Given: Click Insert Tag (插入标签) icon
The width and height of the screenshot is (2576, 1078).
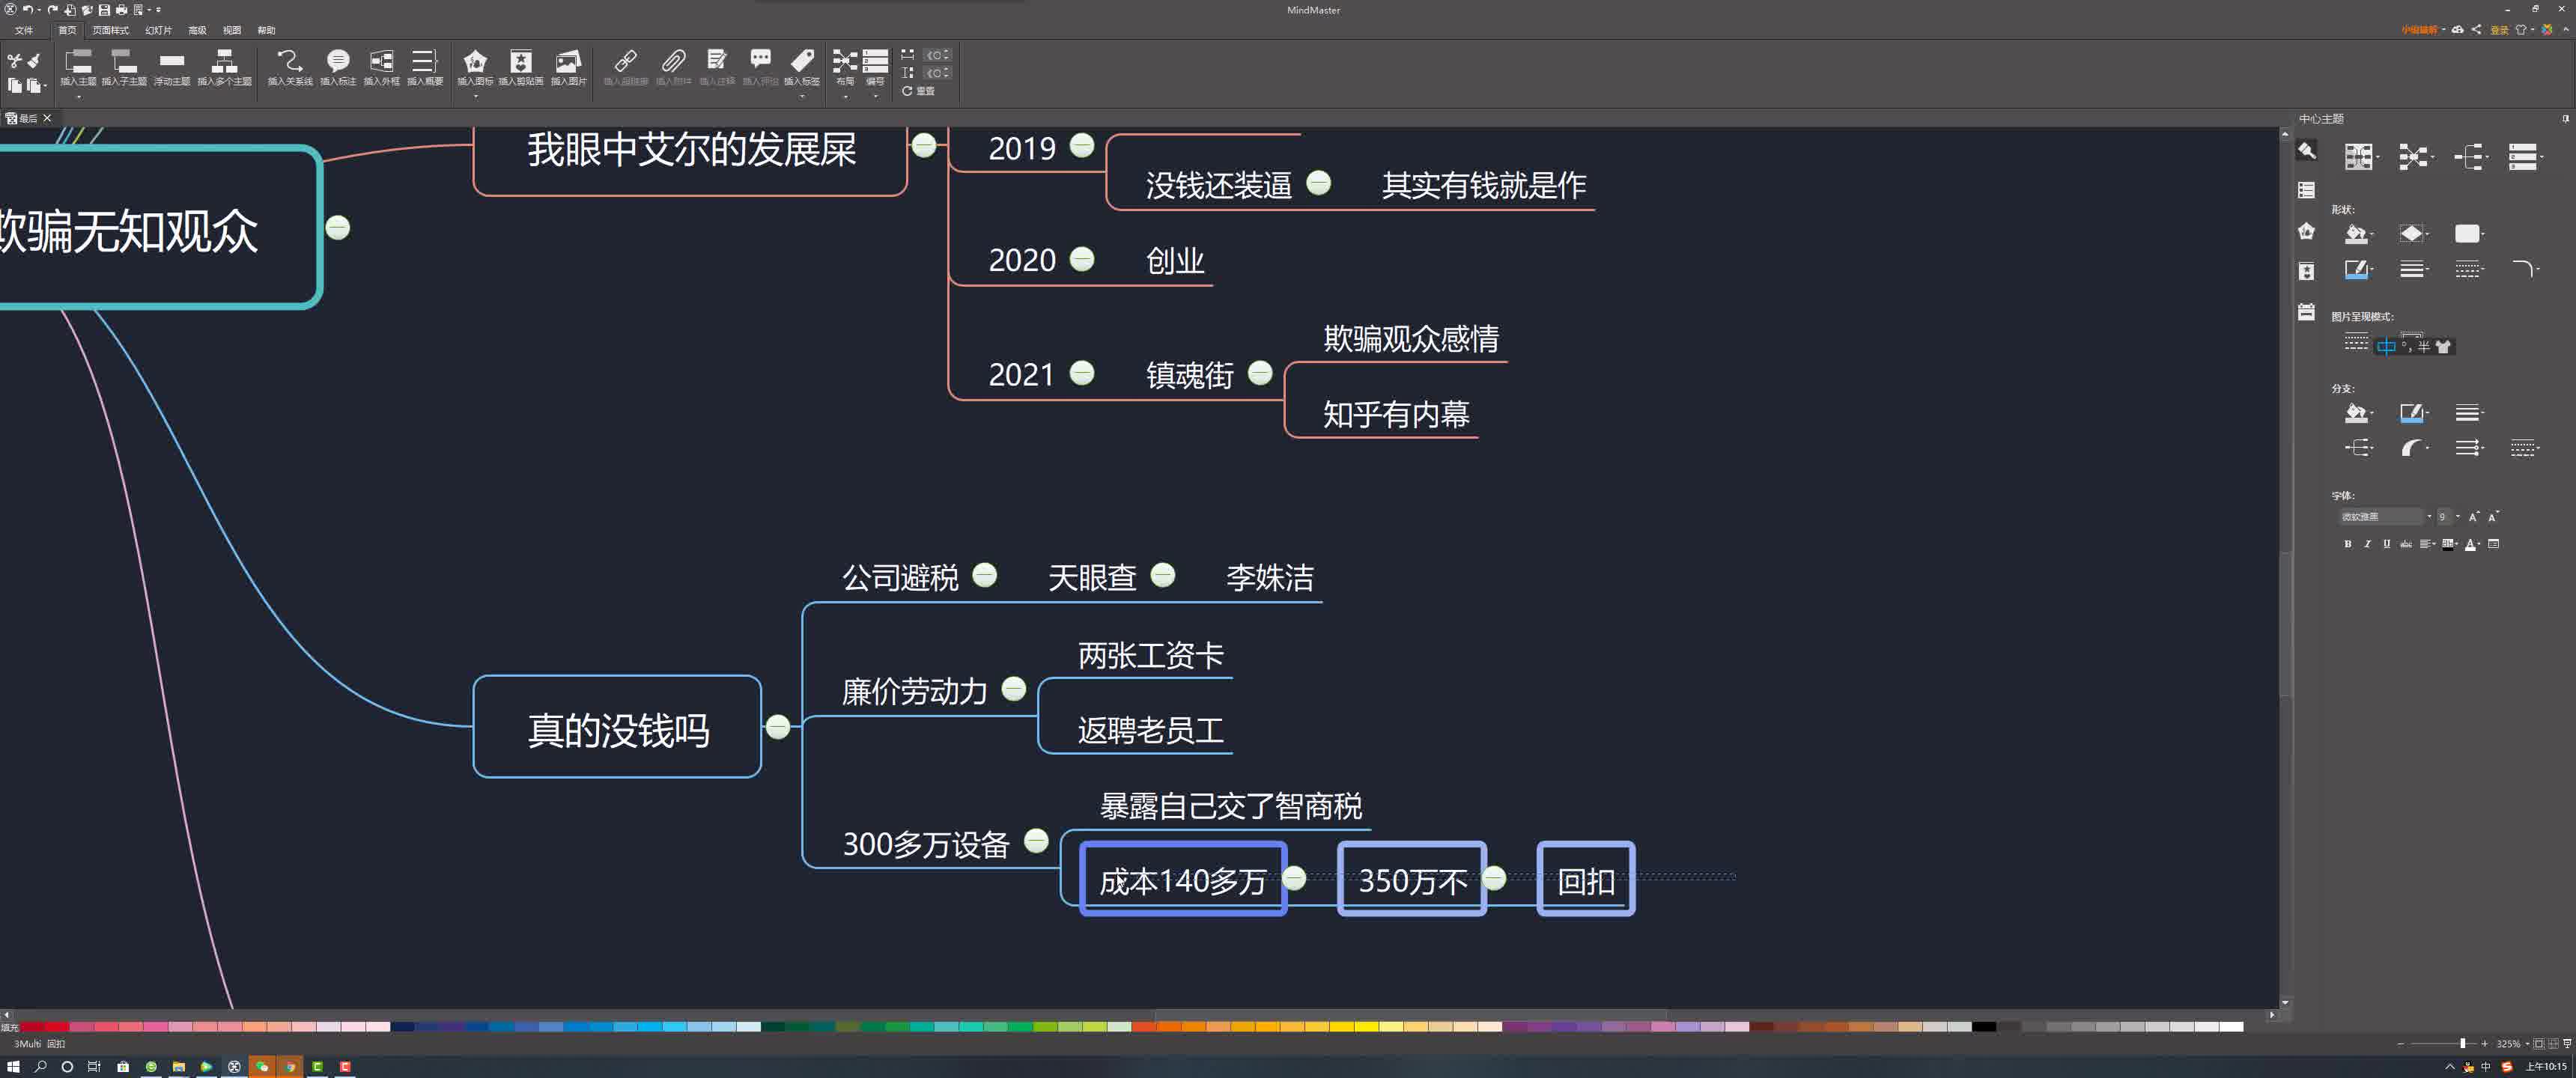Looking at the screenshot, I should (x=802, y=67).
